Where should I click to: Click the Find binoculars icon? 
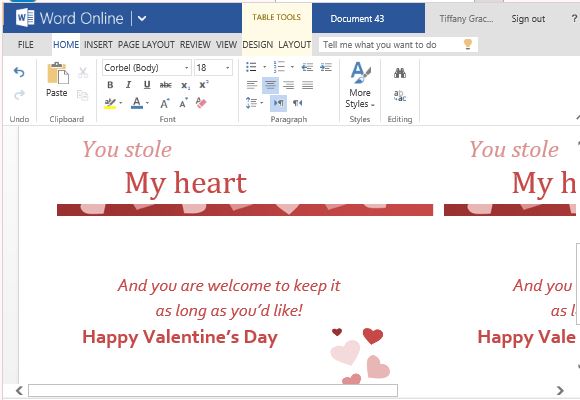coord(400,73)
